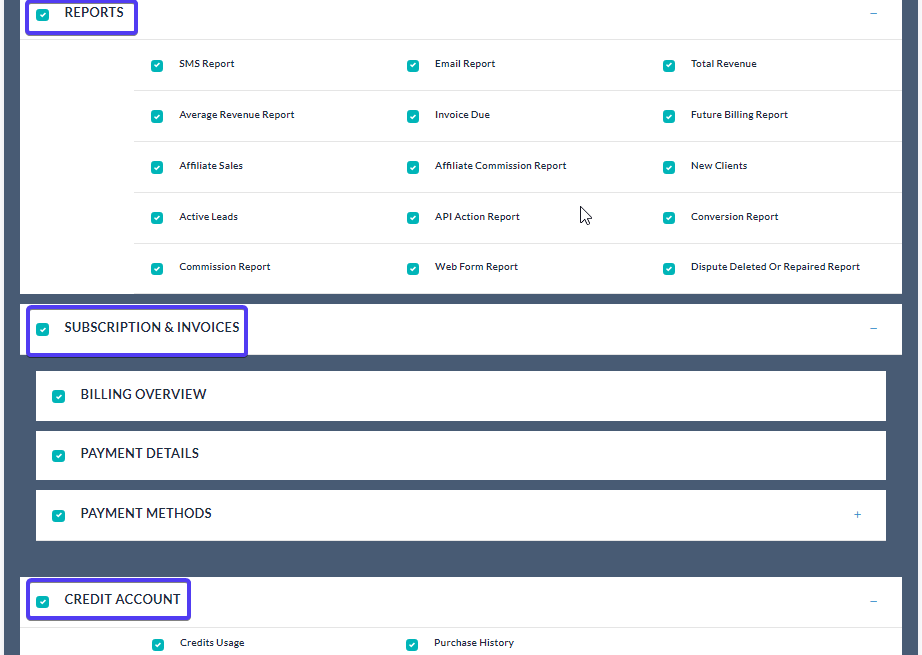Uncheck the REPORTS section master checkbox

tap(43, 15)
